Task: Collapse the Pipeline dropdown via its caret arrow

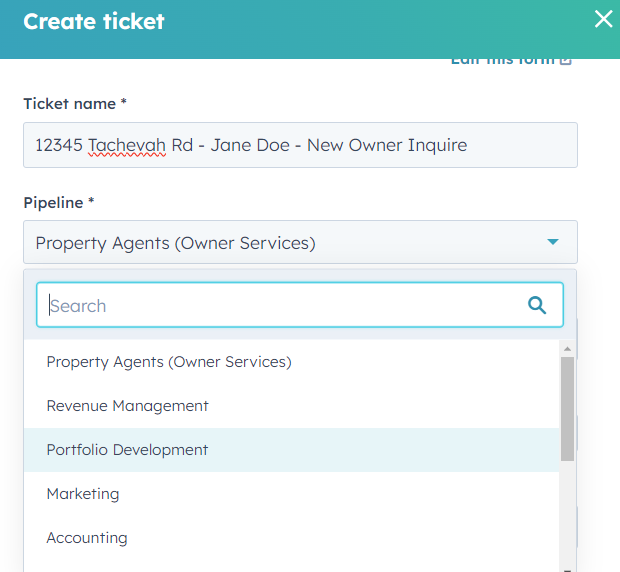Action: tap(552, 242)
